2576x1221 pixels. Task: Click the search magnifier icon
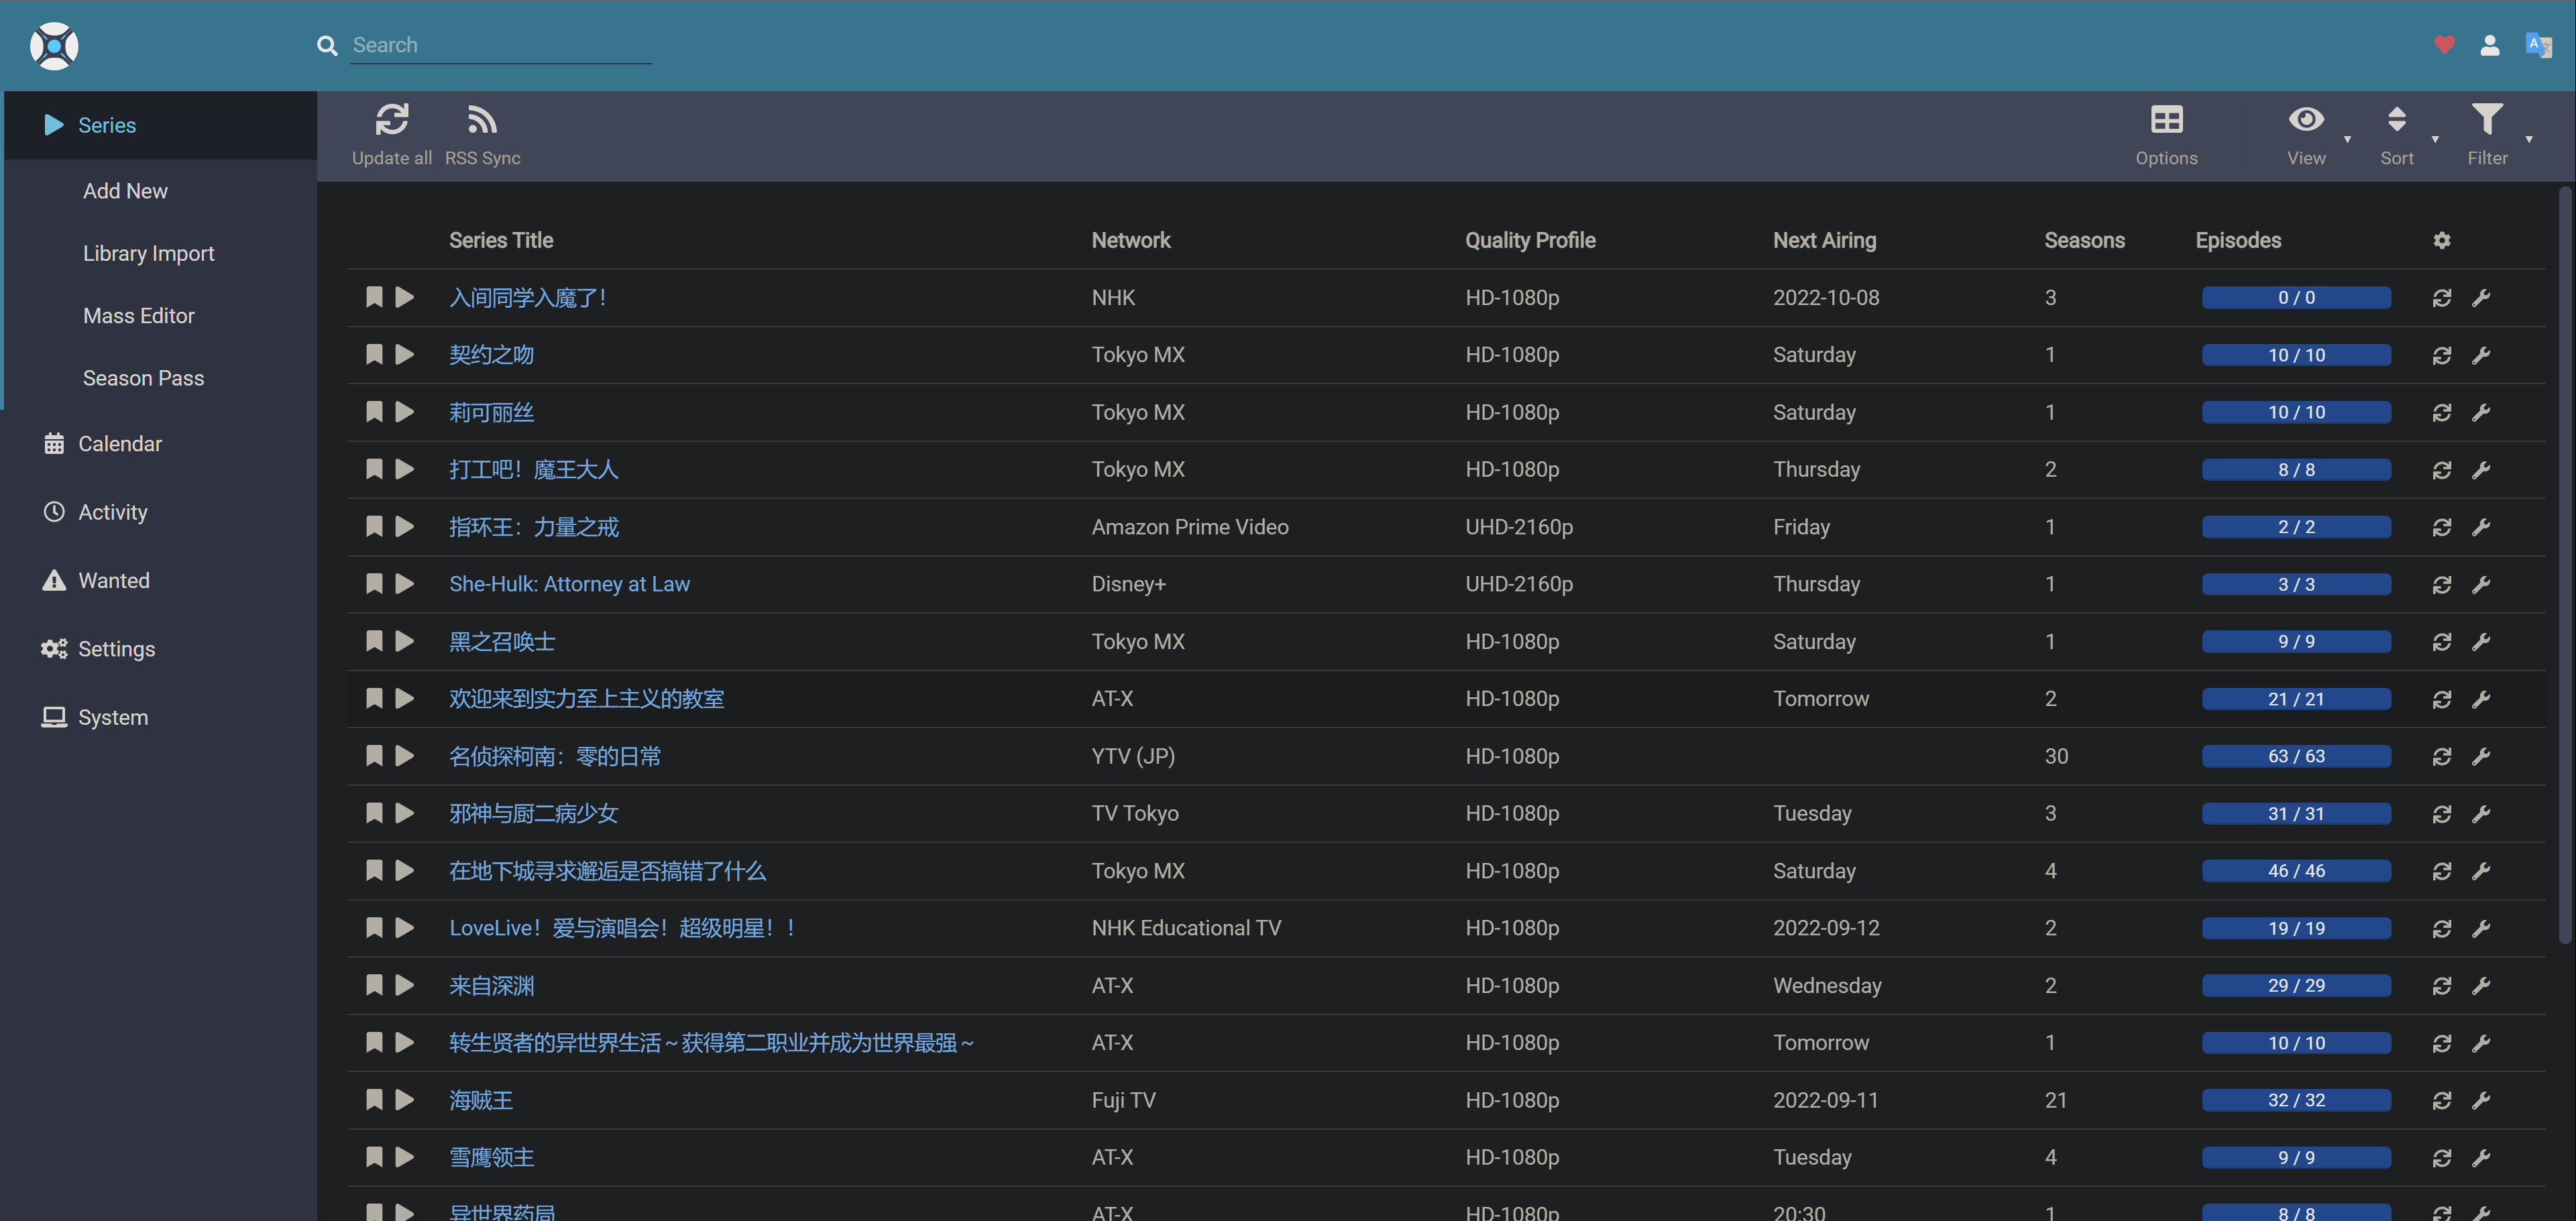(327, 45)
